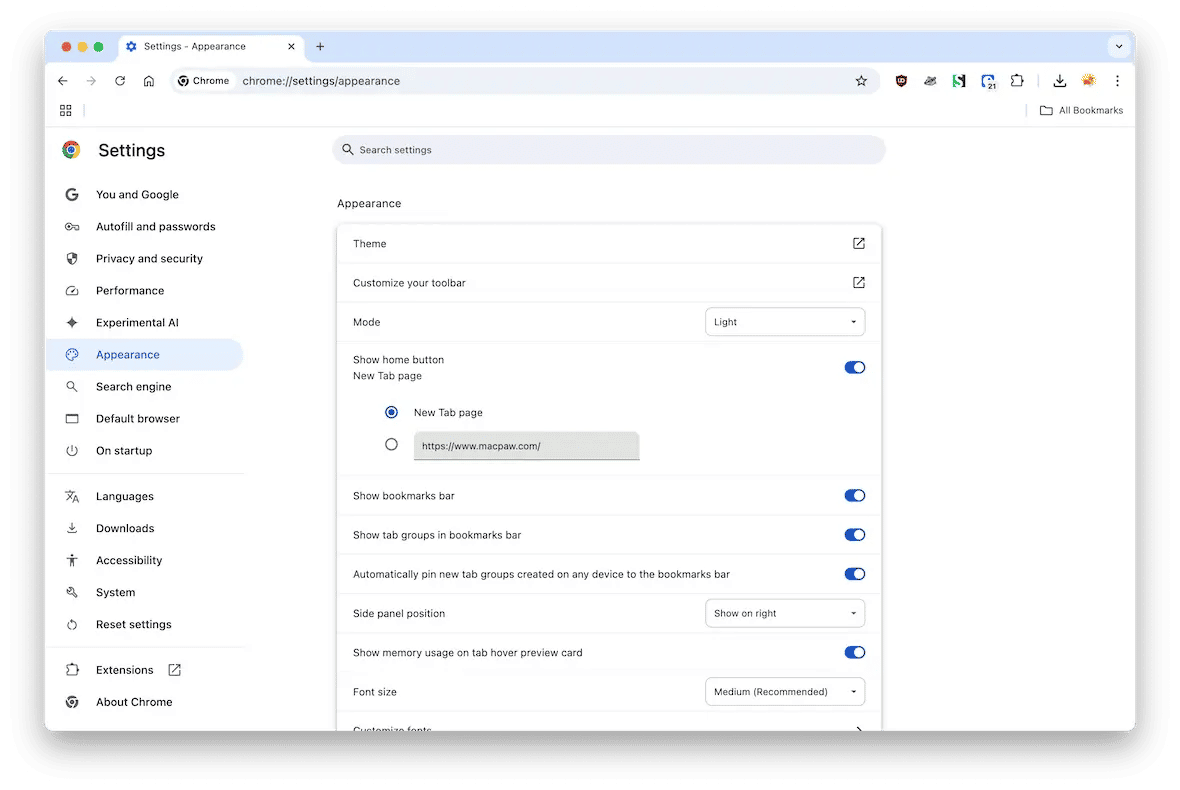Open Chrome three-dot menu
This screenshot has width=1180, height=790.
(x=1117, y=81)
